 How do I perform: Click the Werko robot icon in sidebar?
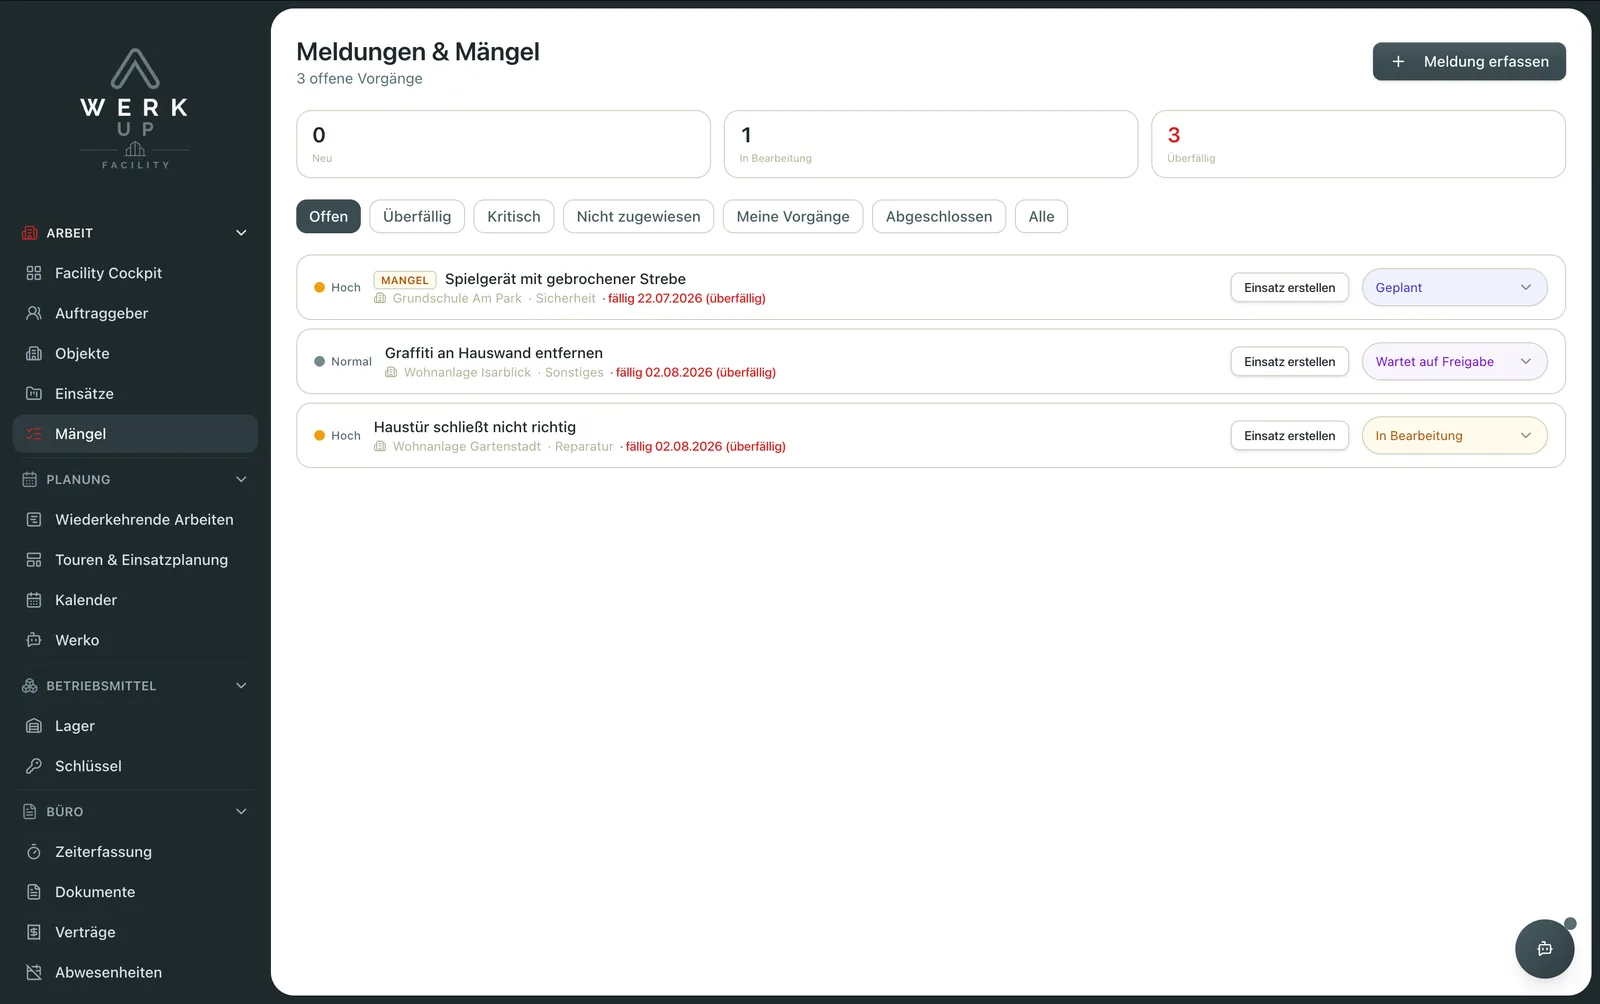pos(34,640)
